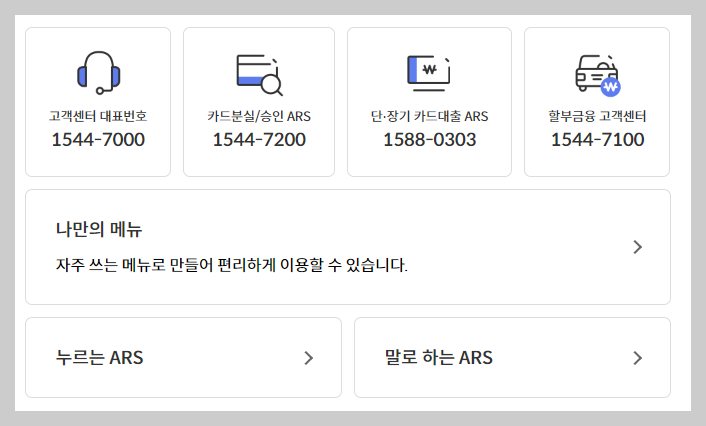
Task: Click the monitor with won symbol icon
Action: [x=429, y=73]
